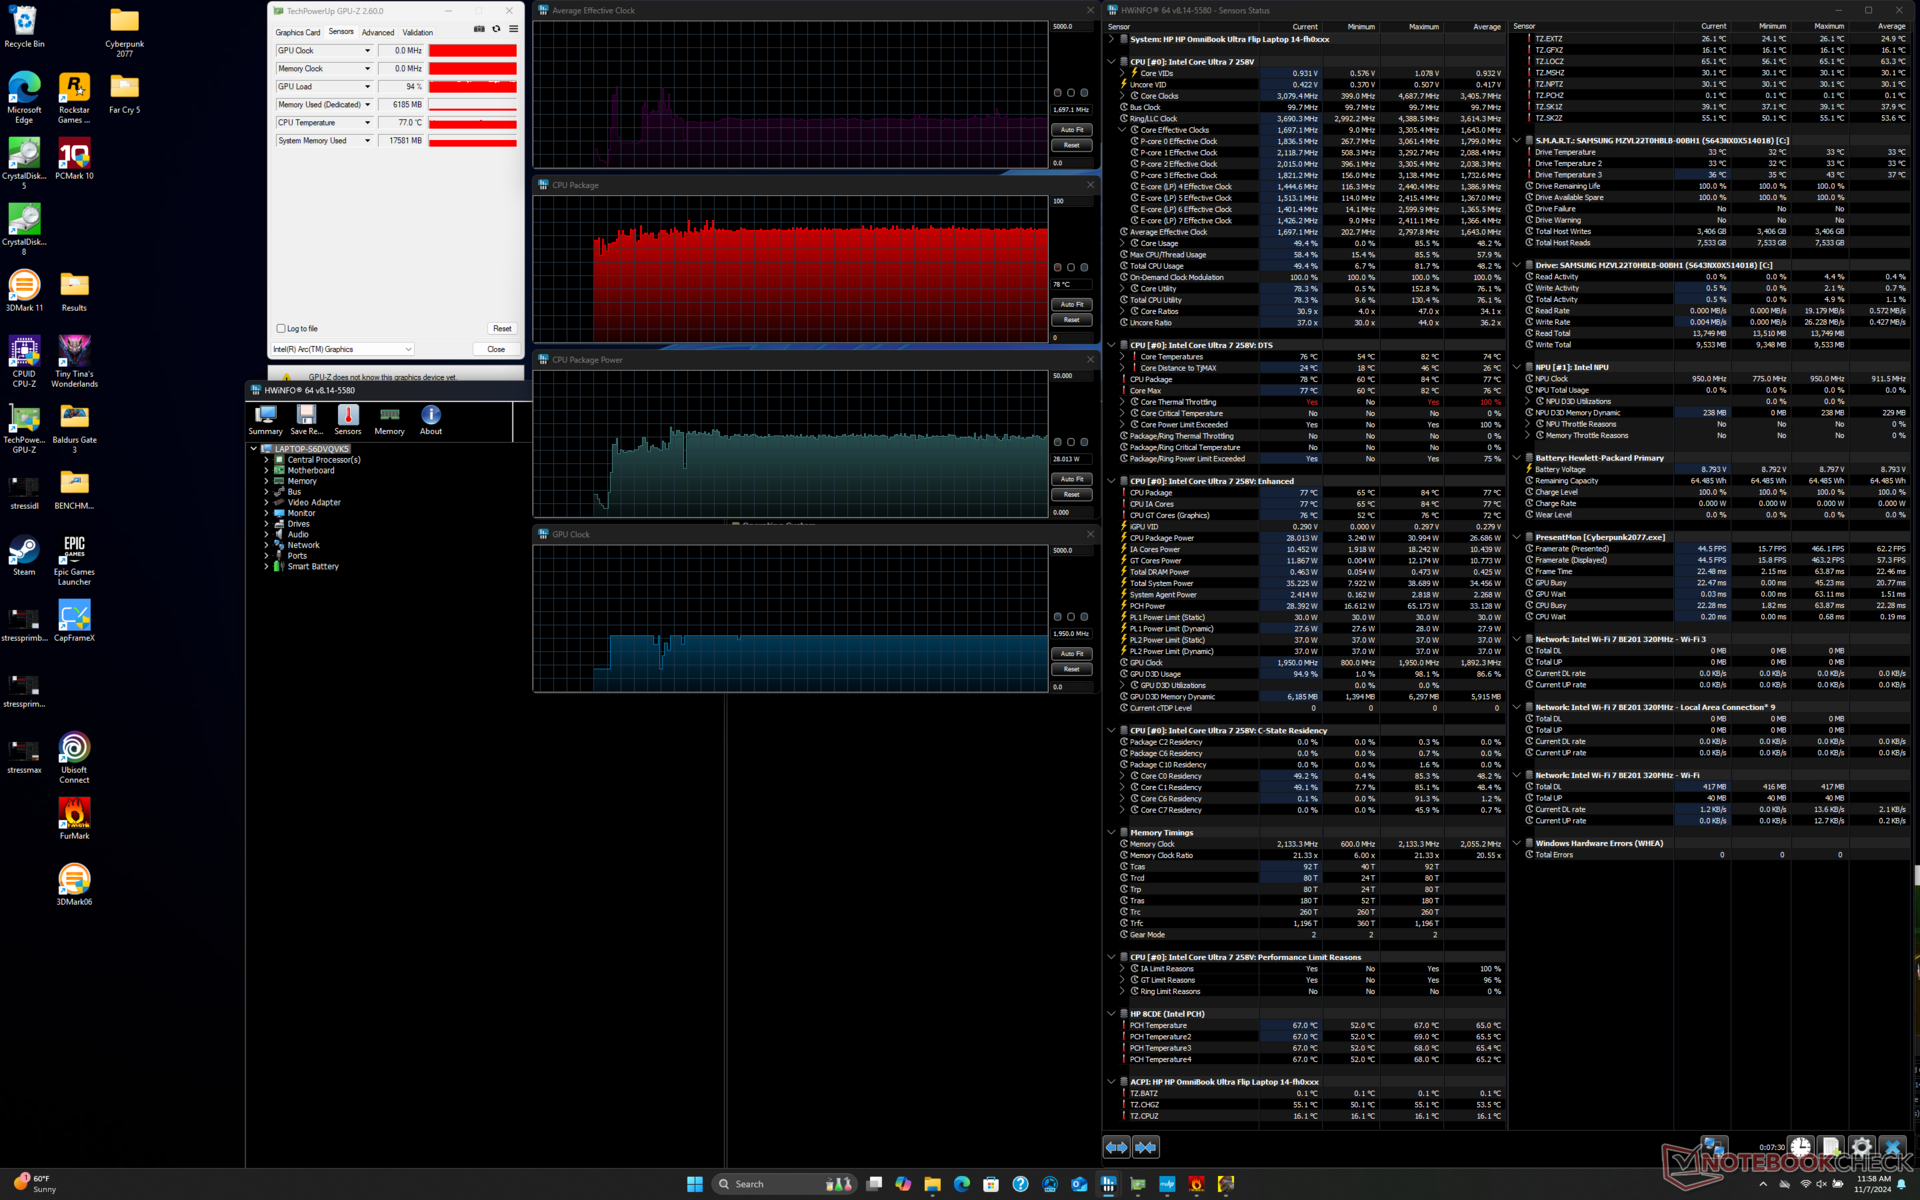
Task: Open the CPU Temperature sensor dropdown
Action: (x=367, y=123)
